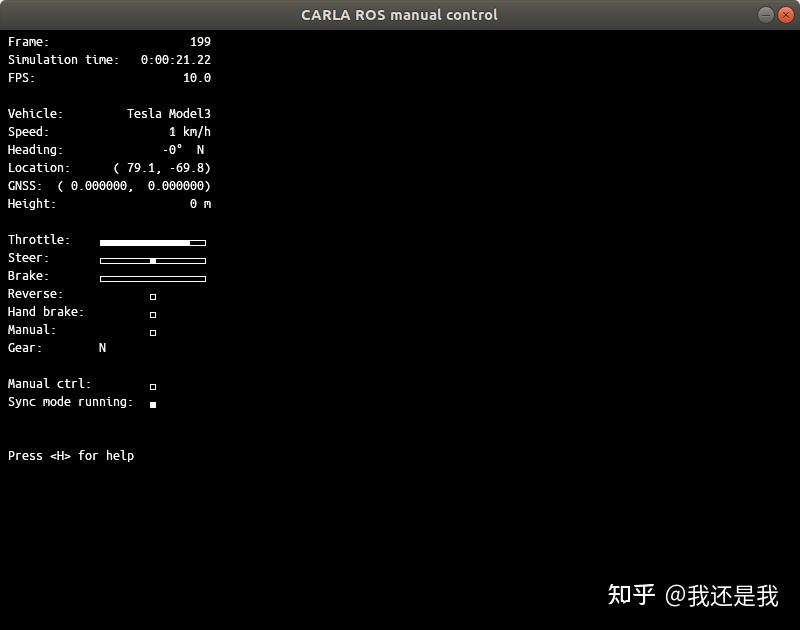Click the CARLA ROS manual control title bar
The image size is (800, 630).
click(398, 14)
